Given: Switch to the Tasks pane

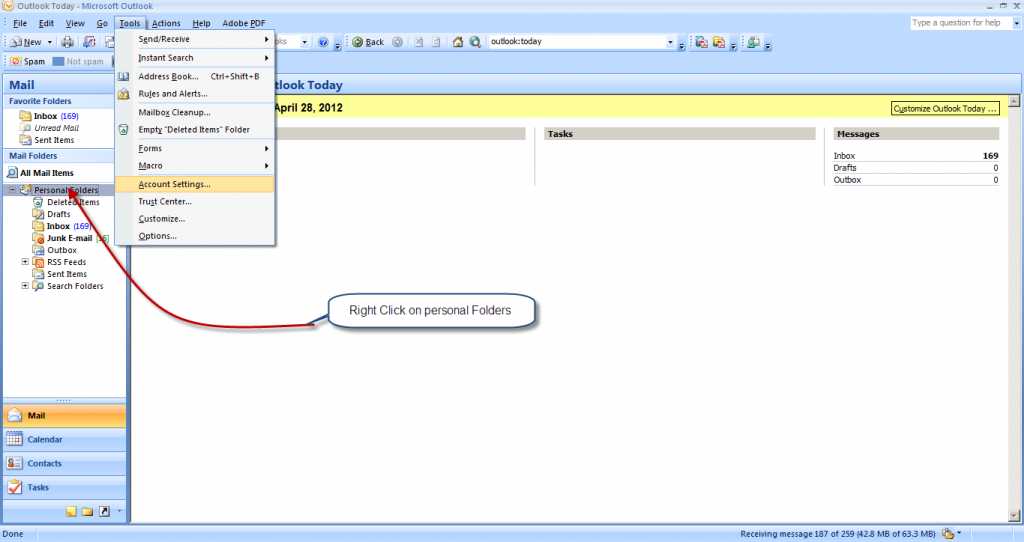Looking at the screenshot, I should pos(65,487).
